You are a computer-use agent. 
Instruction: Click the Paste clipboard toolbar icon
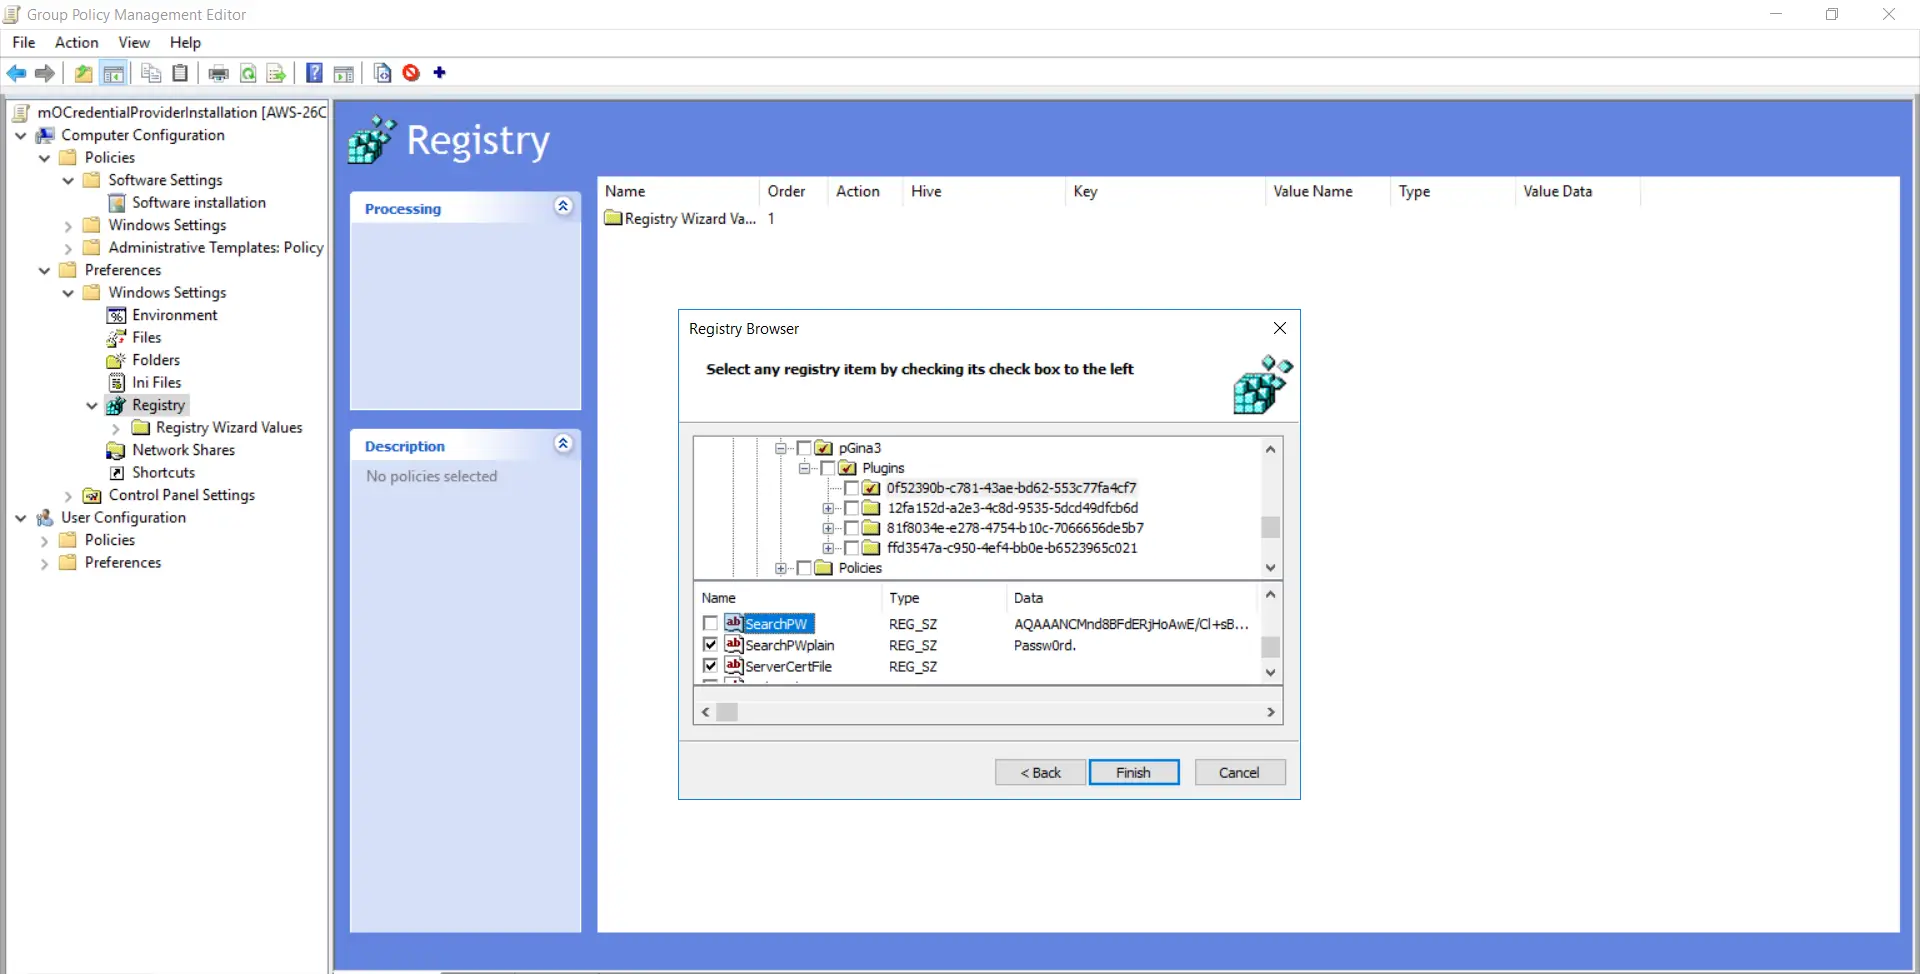(180, 73)
